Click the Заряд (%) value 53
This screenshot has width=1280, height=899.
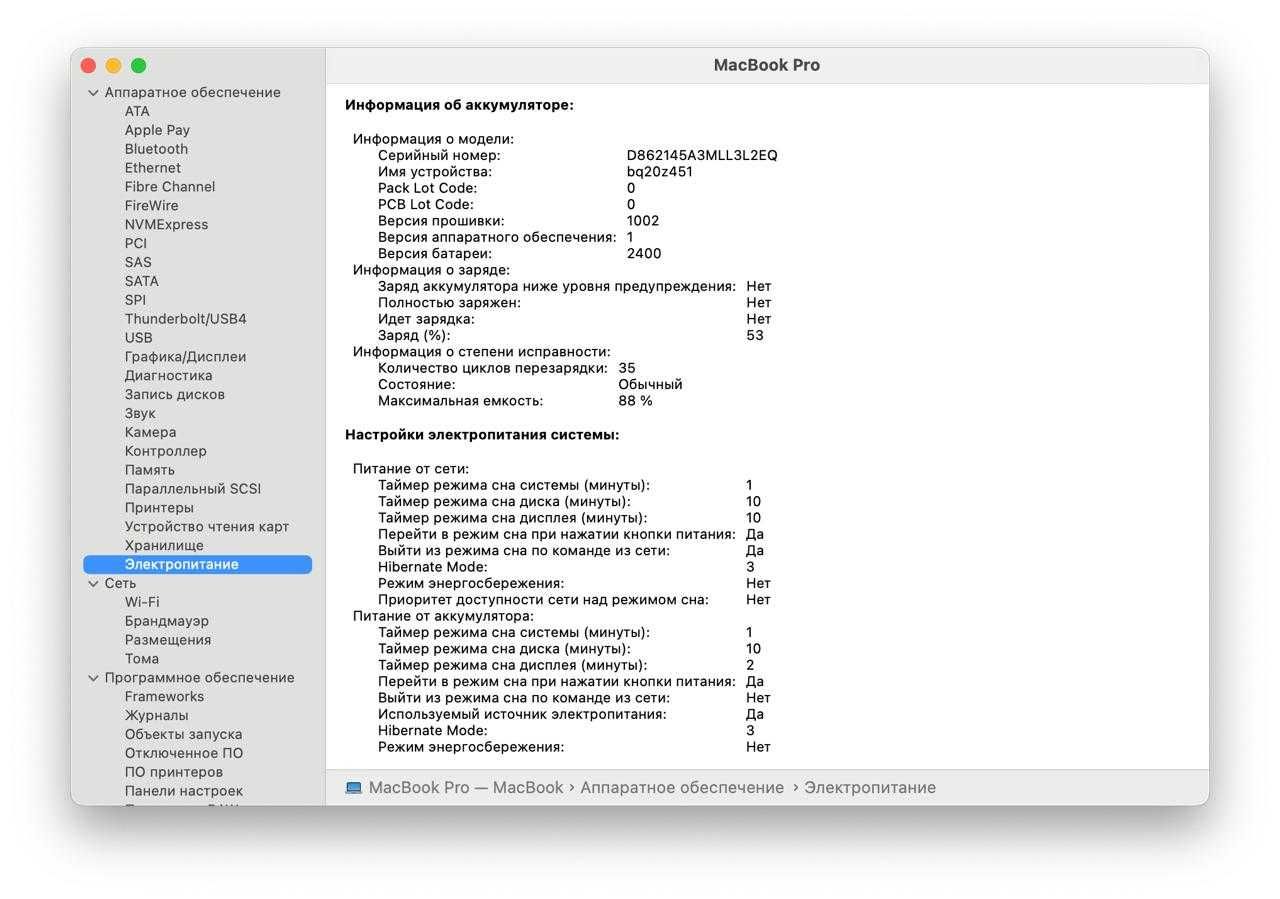tap(755, 336)
